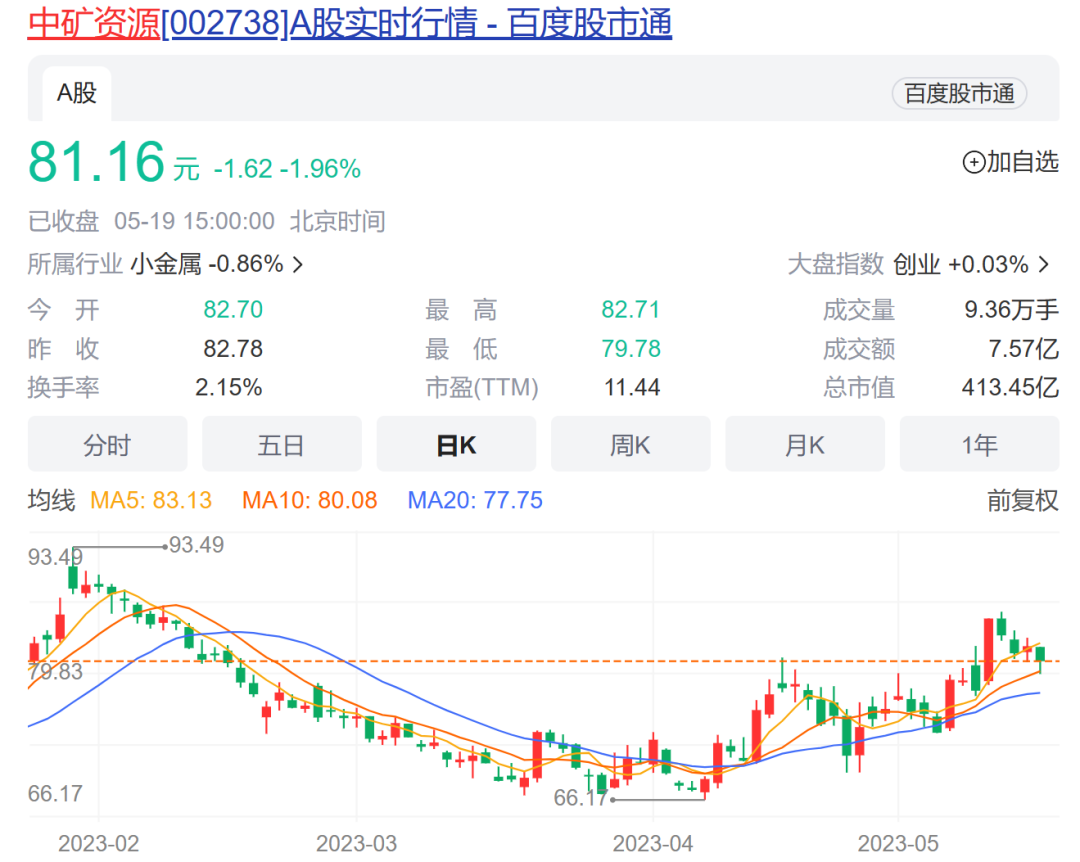1080x862 pixels.
Task: Switch to the 分时 chart tab
Action: click(107, 444)
